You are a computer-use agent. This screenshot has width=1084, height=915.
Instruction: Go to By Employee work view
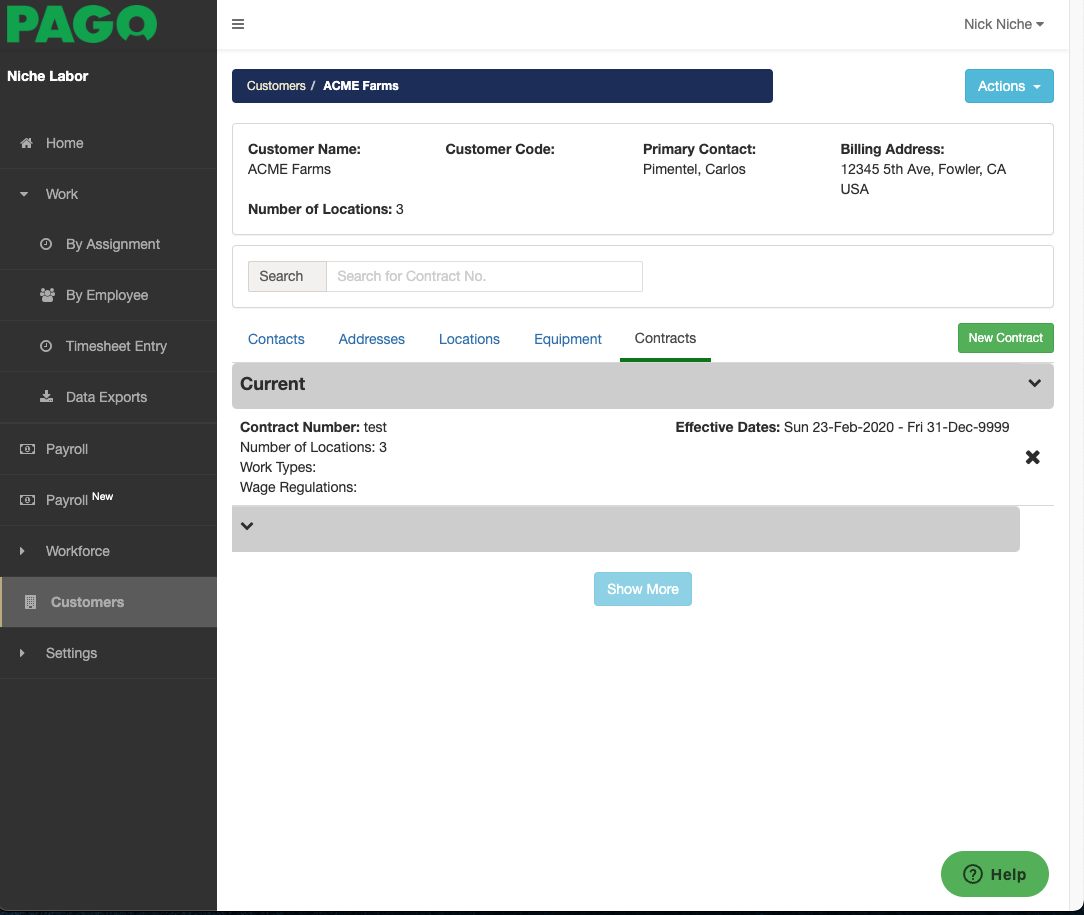pos(106,295)
